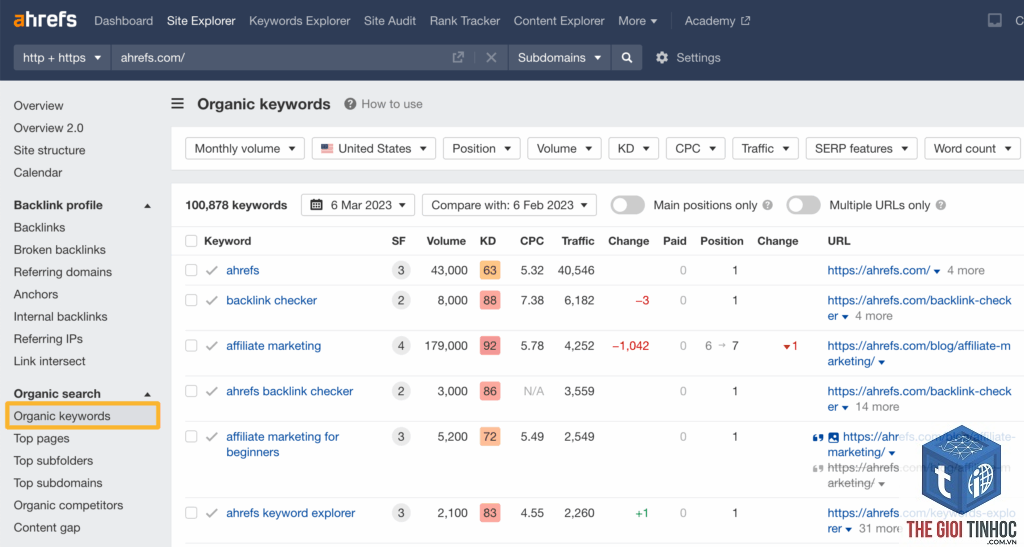This screenshot has width=1024, height=547.
Task: Open the Word count filter dropdown
Action: coord(972,149)
